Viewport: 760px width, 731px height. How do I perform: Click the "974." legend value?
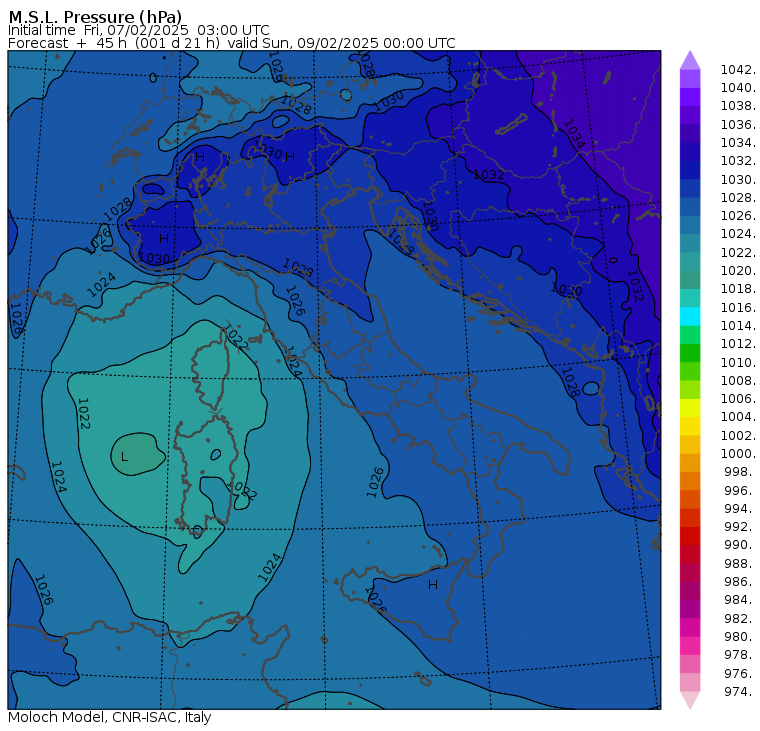pos(740,691)
